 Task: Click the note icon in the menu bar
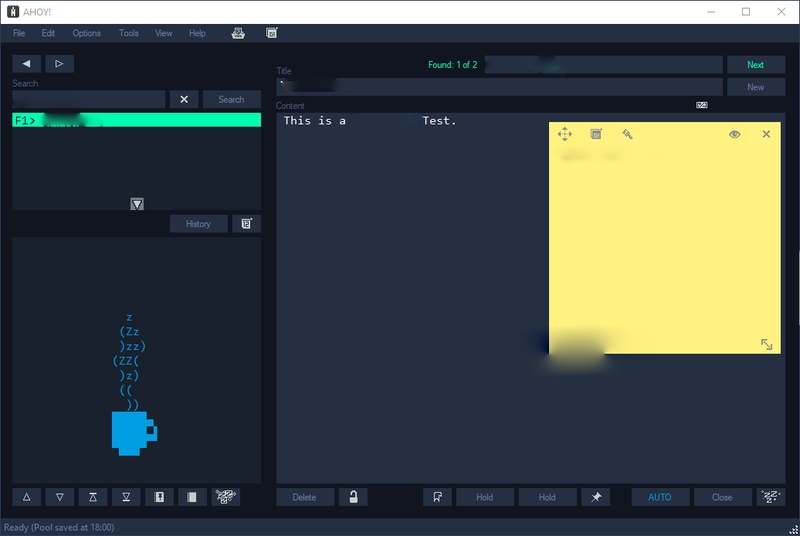click(272, 33)
